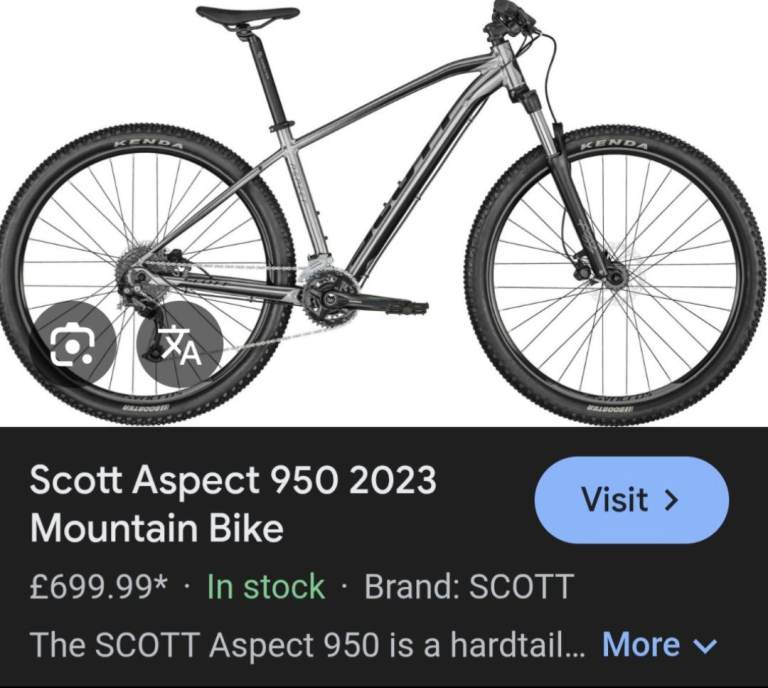Click the Brand: SCOTT text
The width and height of the screenshot is (768, 688).
[469, 586]
